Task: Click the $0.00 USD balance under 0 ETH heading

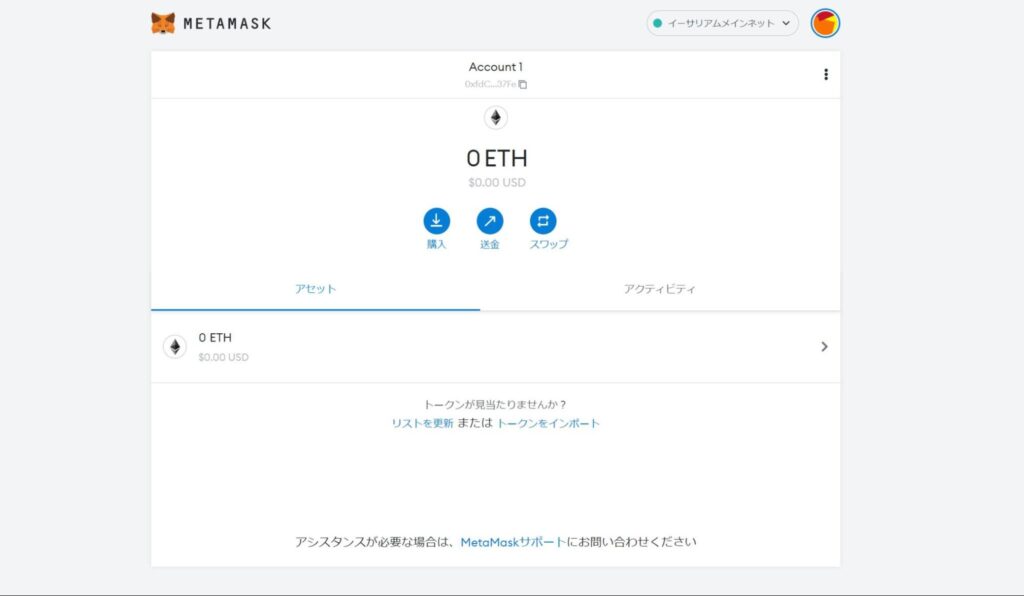Action: point(496,183)
